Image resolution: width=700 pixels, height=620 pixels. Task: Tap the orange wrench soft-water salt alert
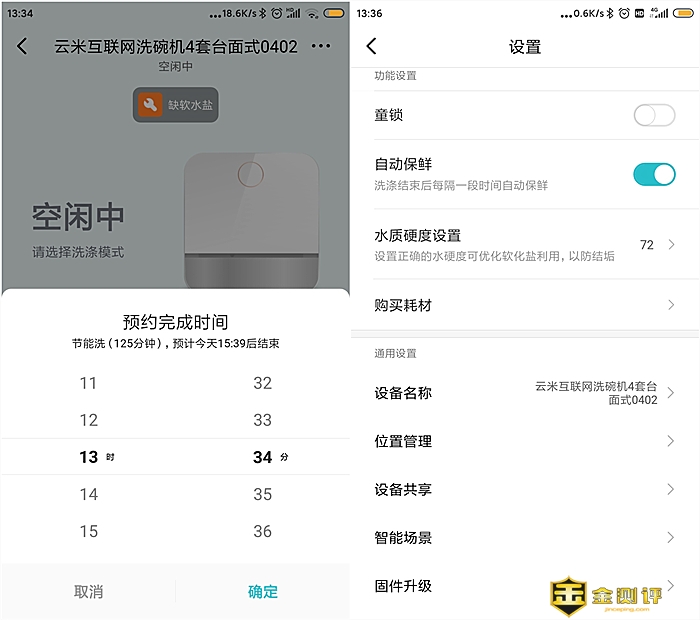(176, 106)
